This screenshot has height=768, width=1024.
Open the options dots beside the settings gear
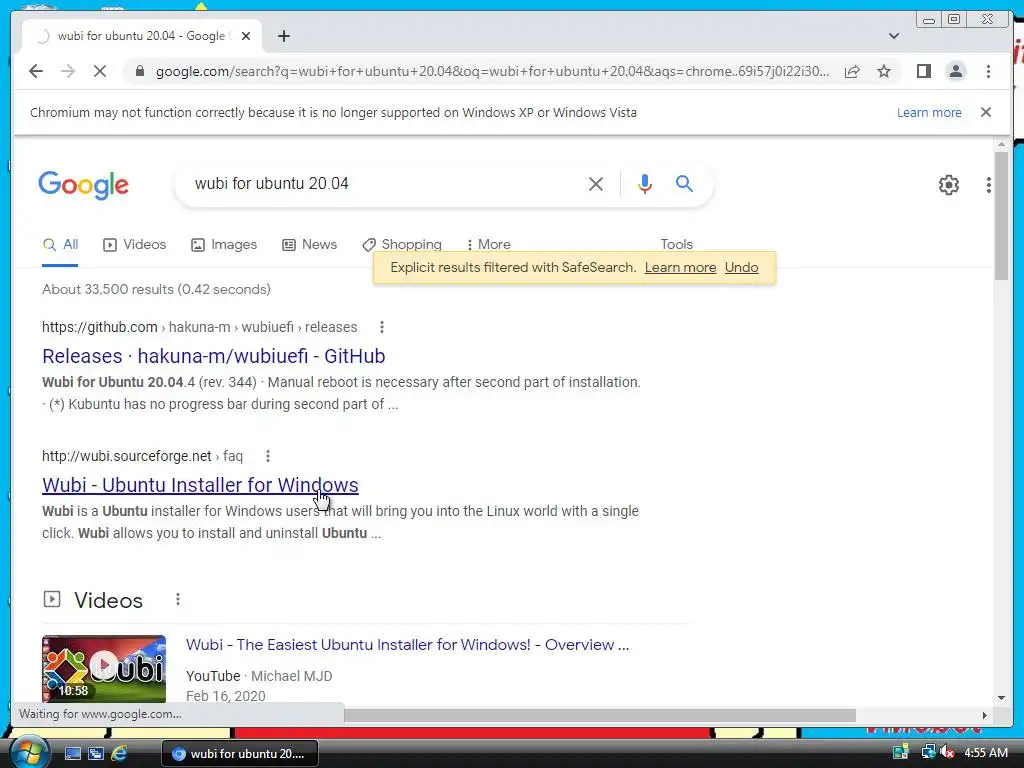(x=989, y=185)
